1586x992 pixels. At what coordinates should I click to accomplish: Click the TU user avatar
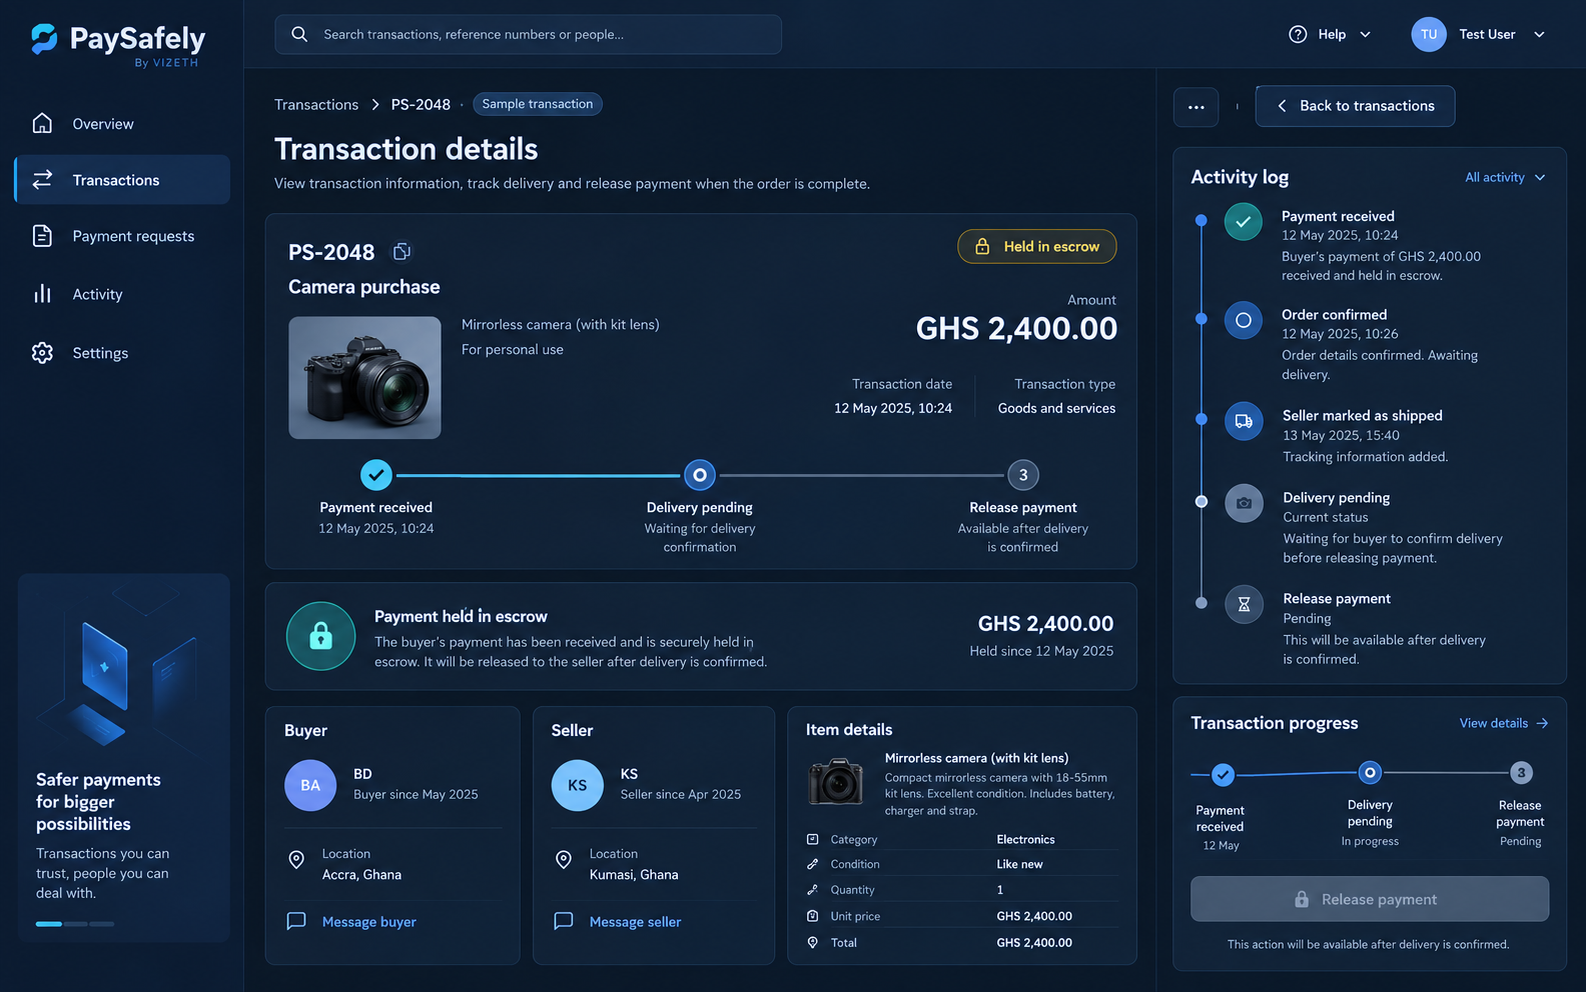pyautogui.click(x=1429, y=34)
